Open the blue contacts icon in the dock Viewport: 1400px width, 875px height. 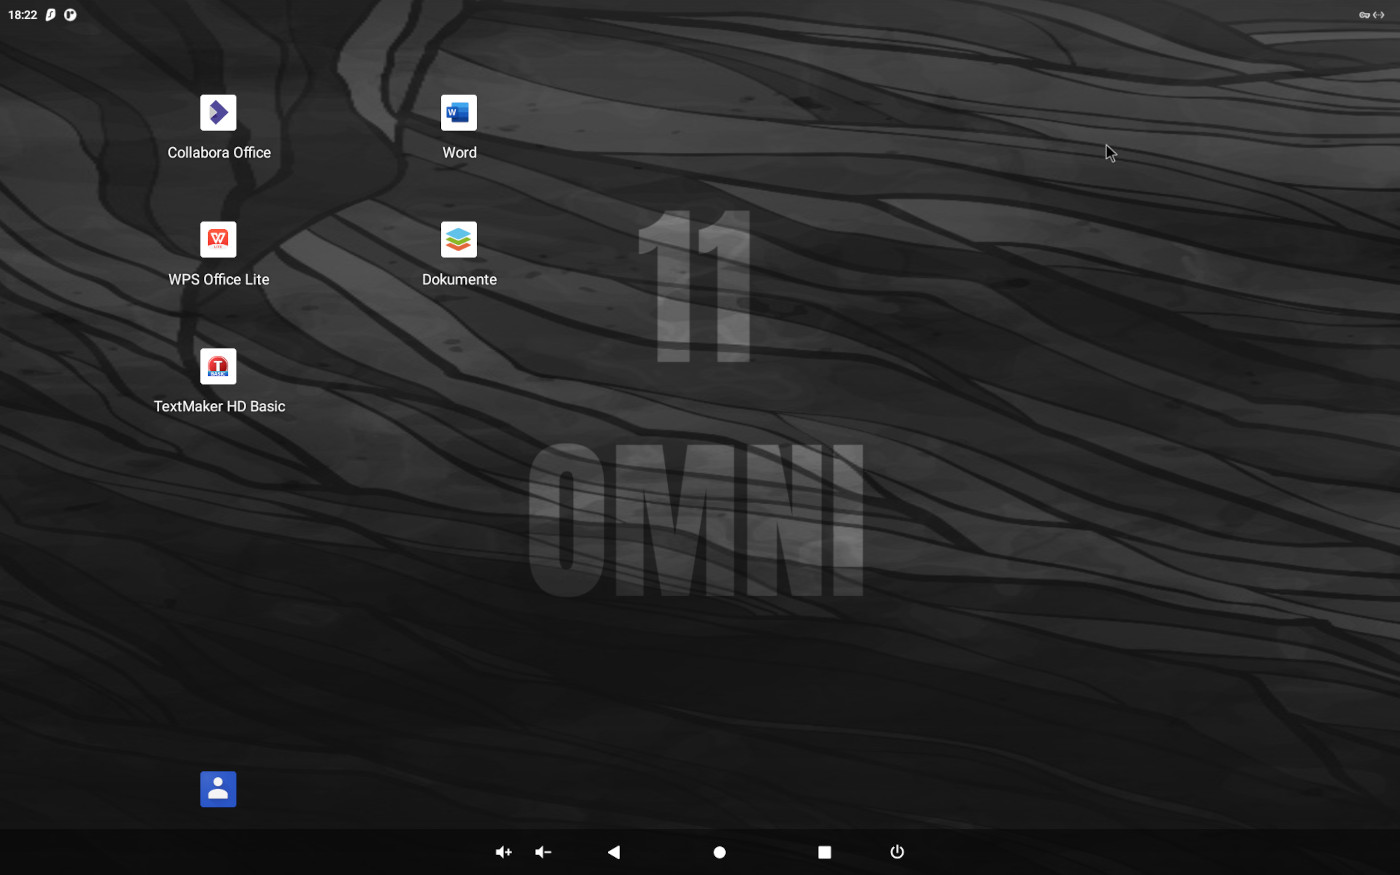pos(218,789)
